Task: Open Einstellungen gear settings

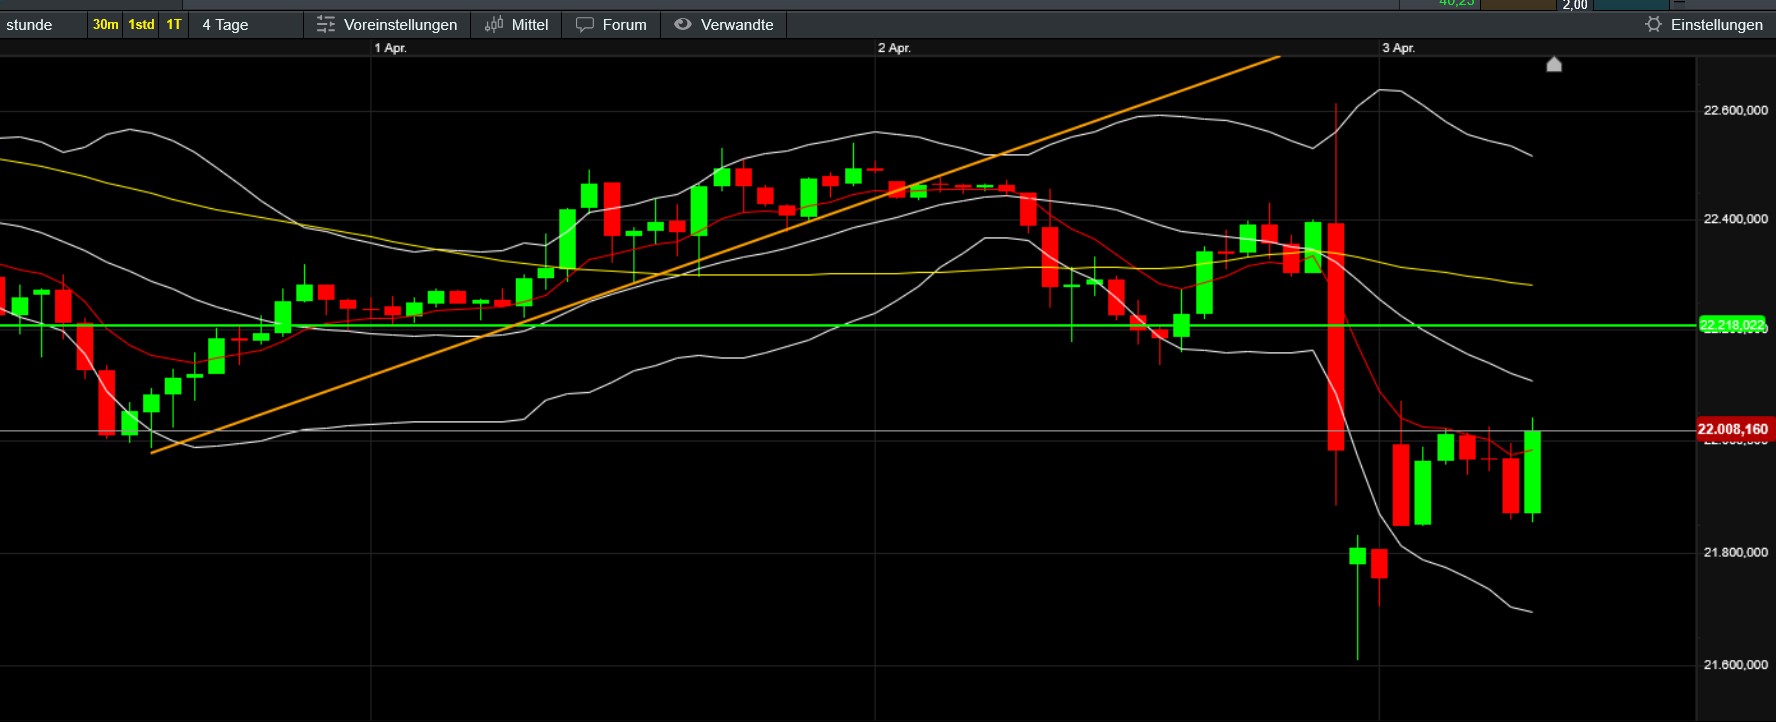Action: 1704,25
